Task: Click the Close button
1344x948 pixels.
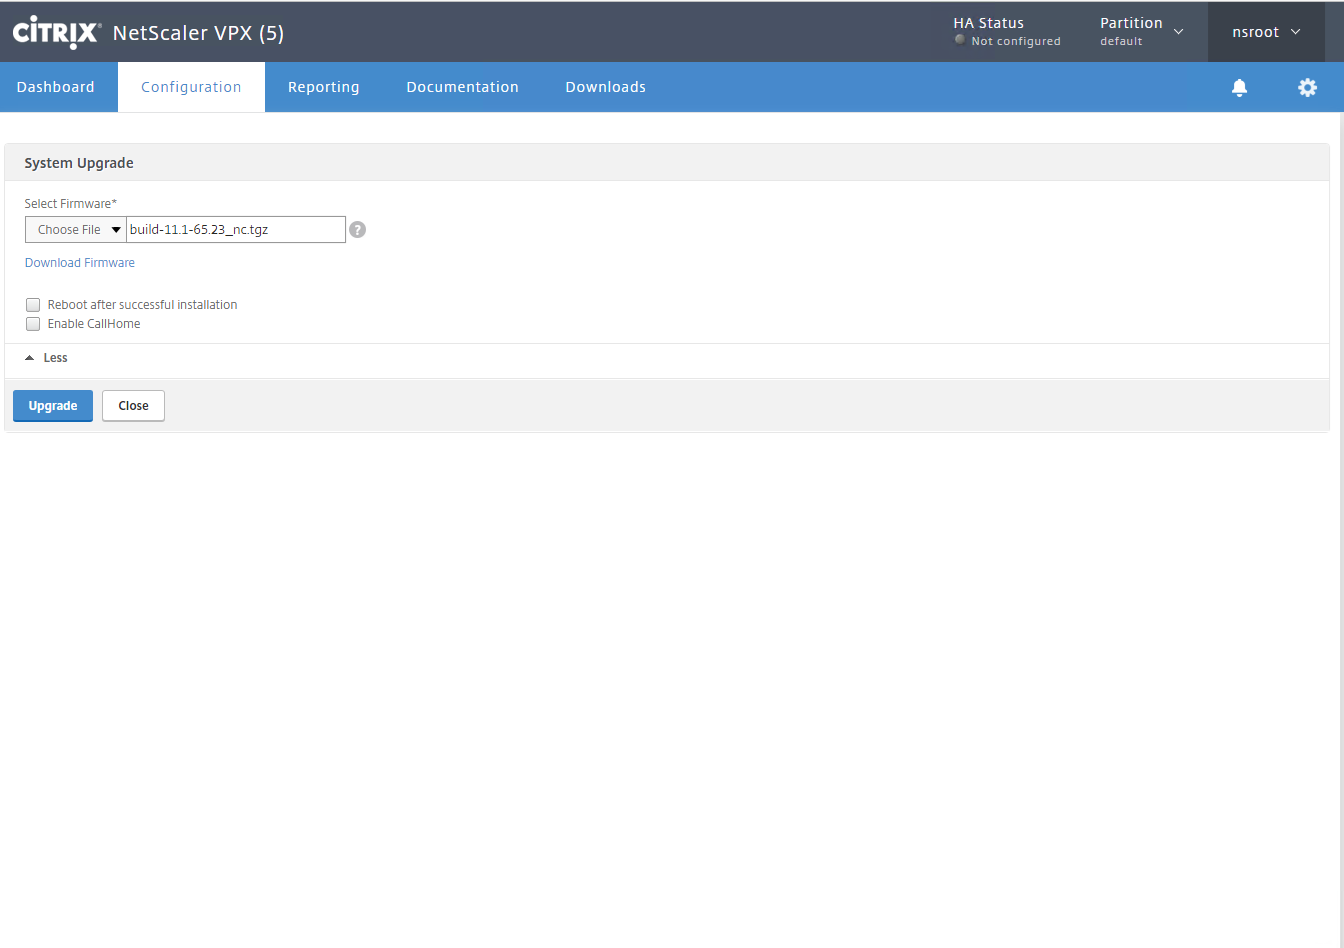Action: [x=133, y=406]
